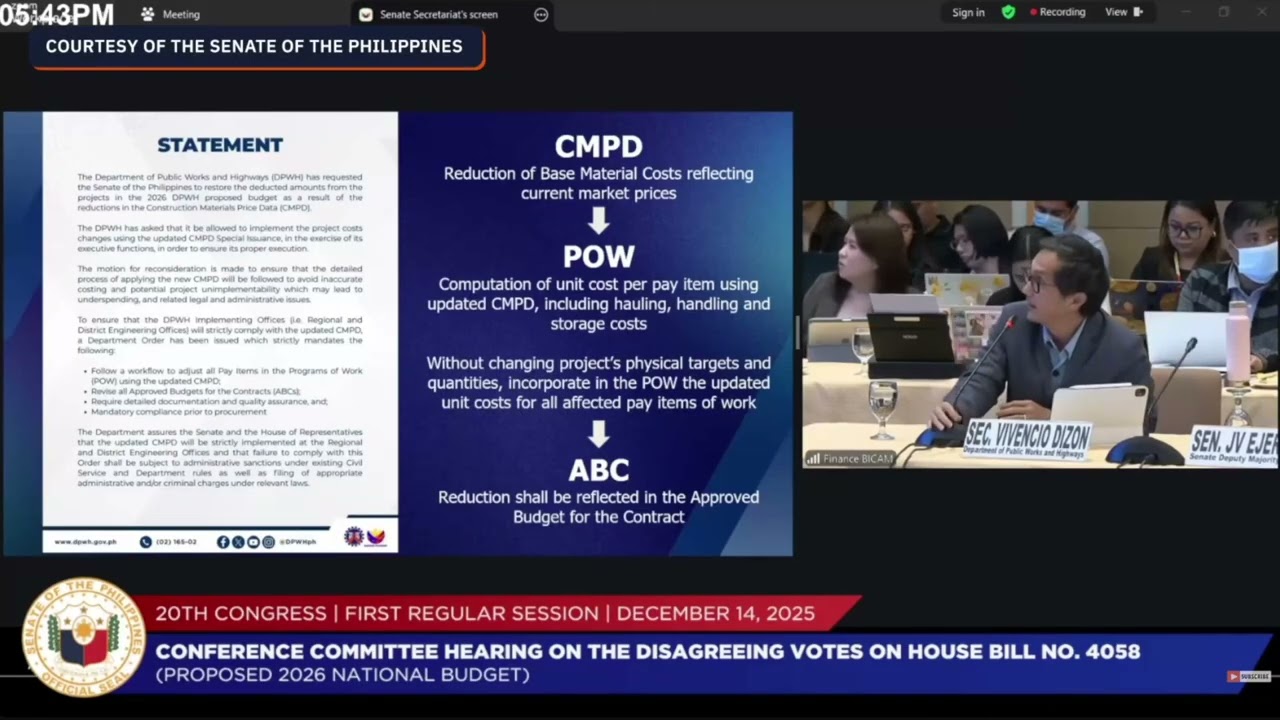
Task: Open the Meeting tab label
Action: 181,14
